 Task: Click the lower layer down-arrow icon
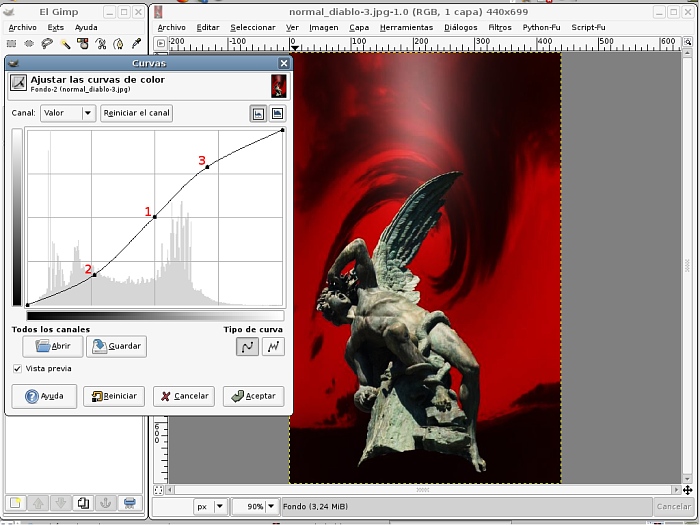point(61,503)
